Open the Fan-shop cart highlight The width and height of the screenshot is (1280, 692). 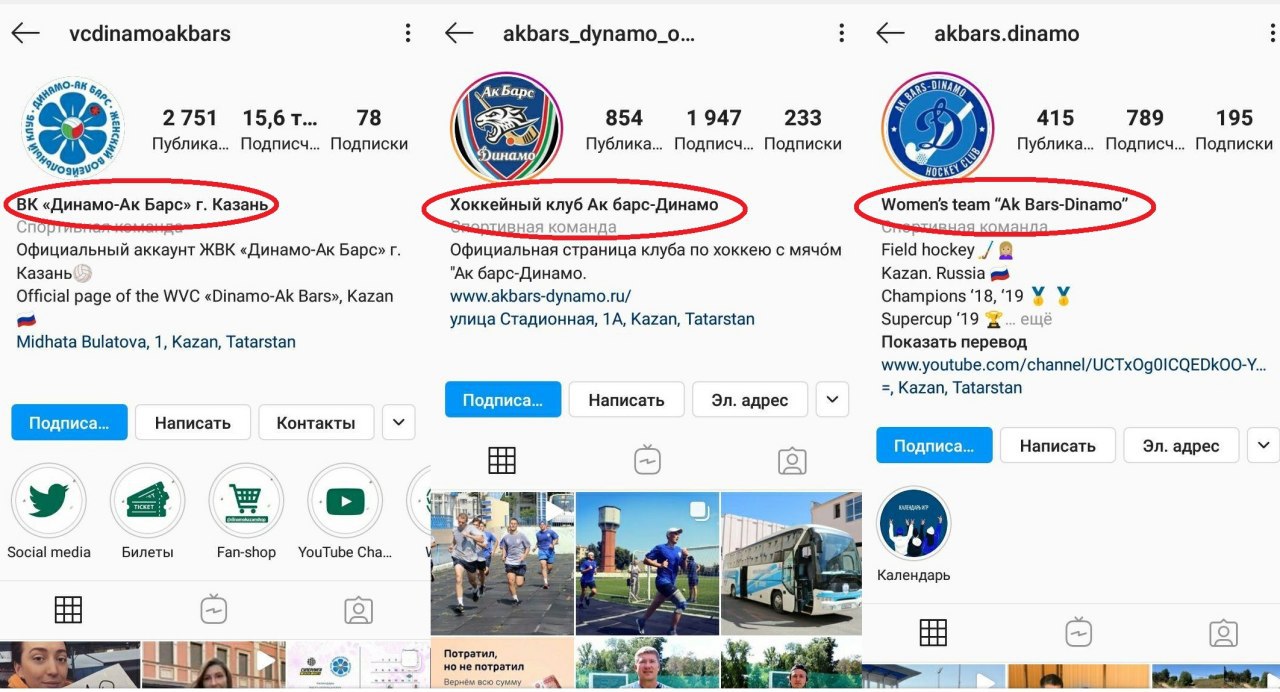pos(246,501)
